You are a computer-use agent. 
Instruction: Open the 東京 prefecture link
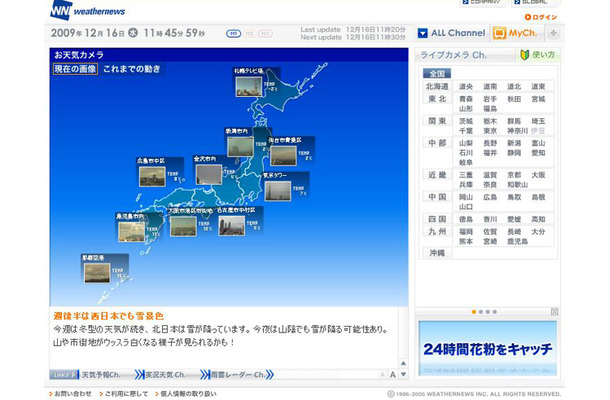490,131
